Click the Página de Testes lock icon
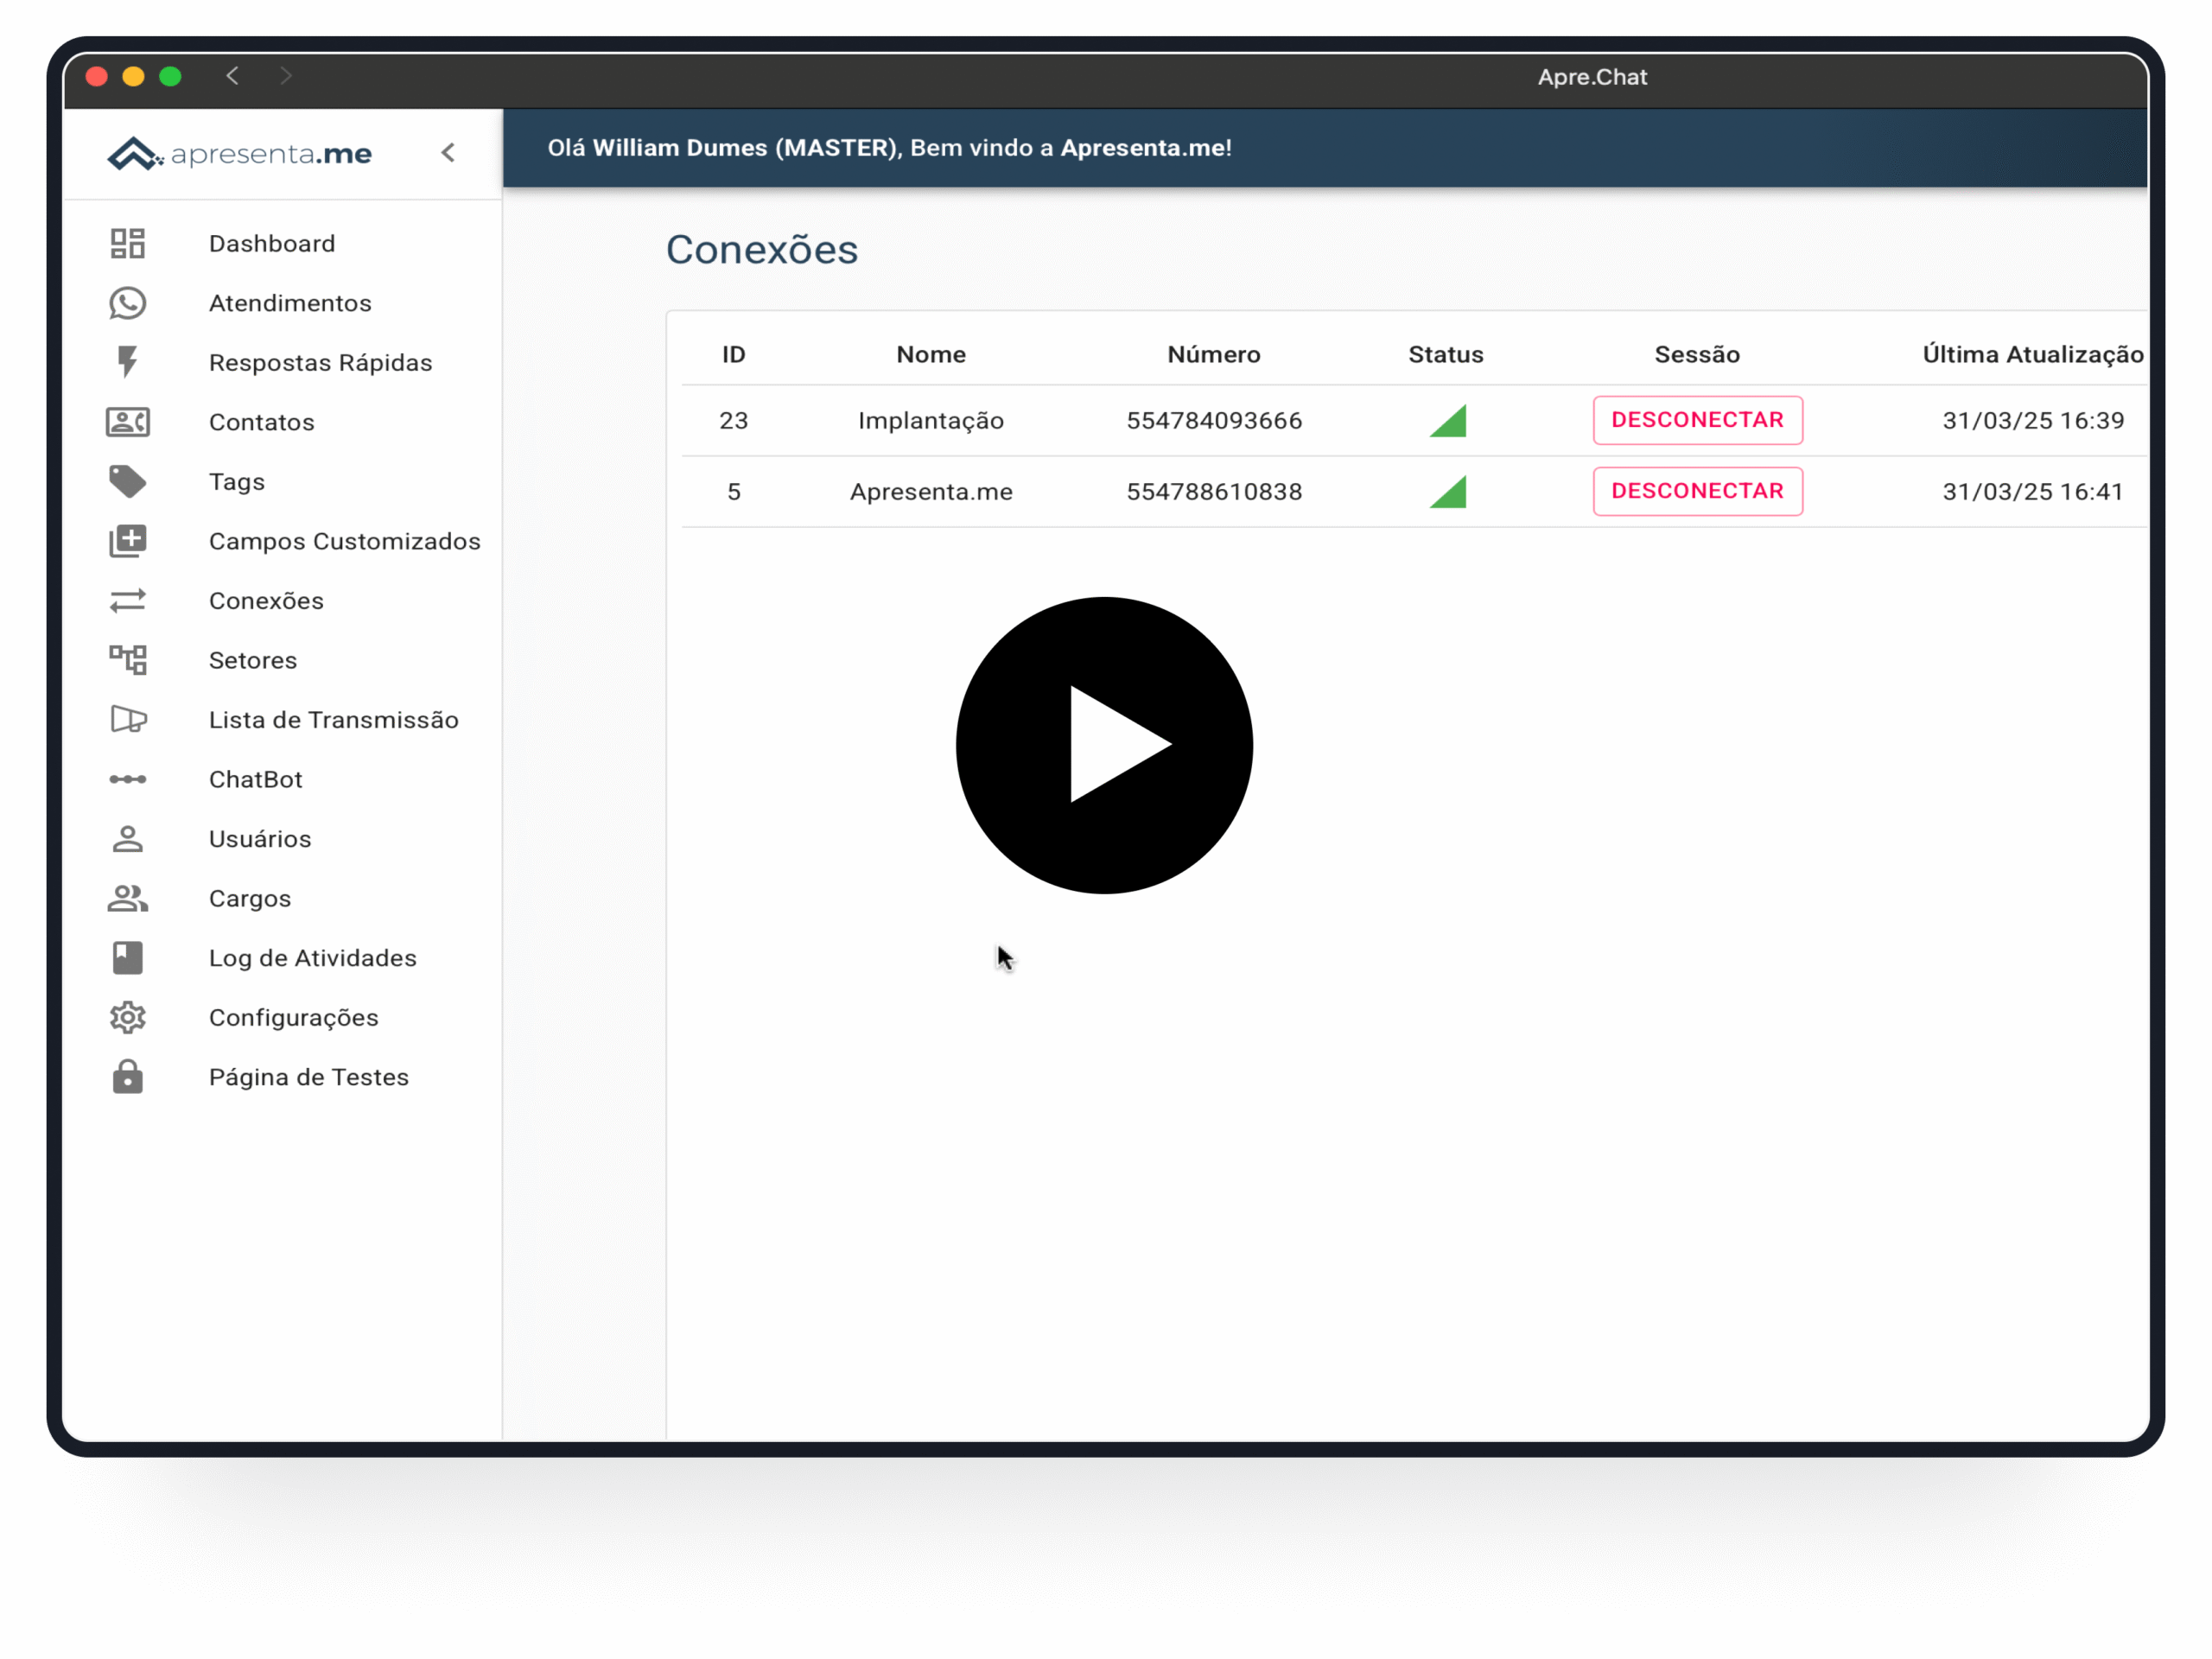This screenshot has height=1659, width=2212. (x=127, y=1077)
